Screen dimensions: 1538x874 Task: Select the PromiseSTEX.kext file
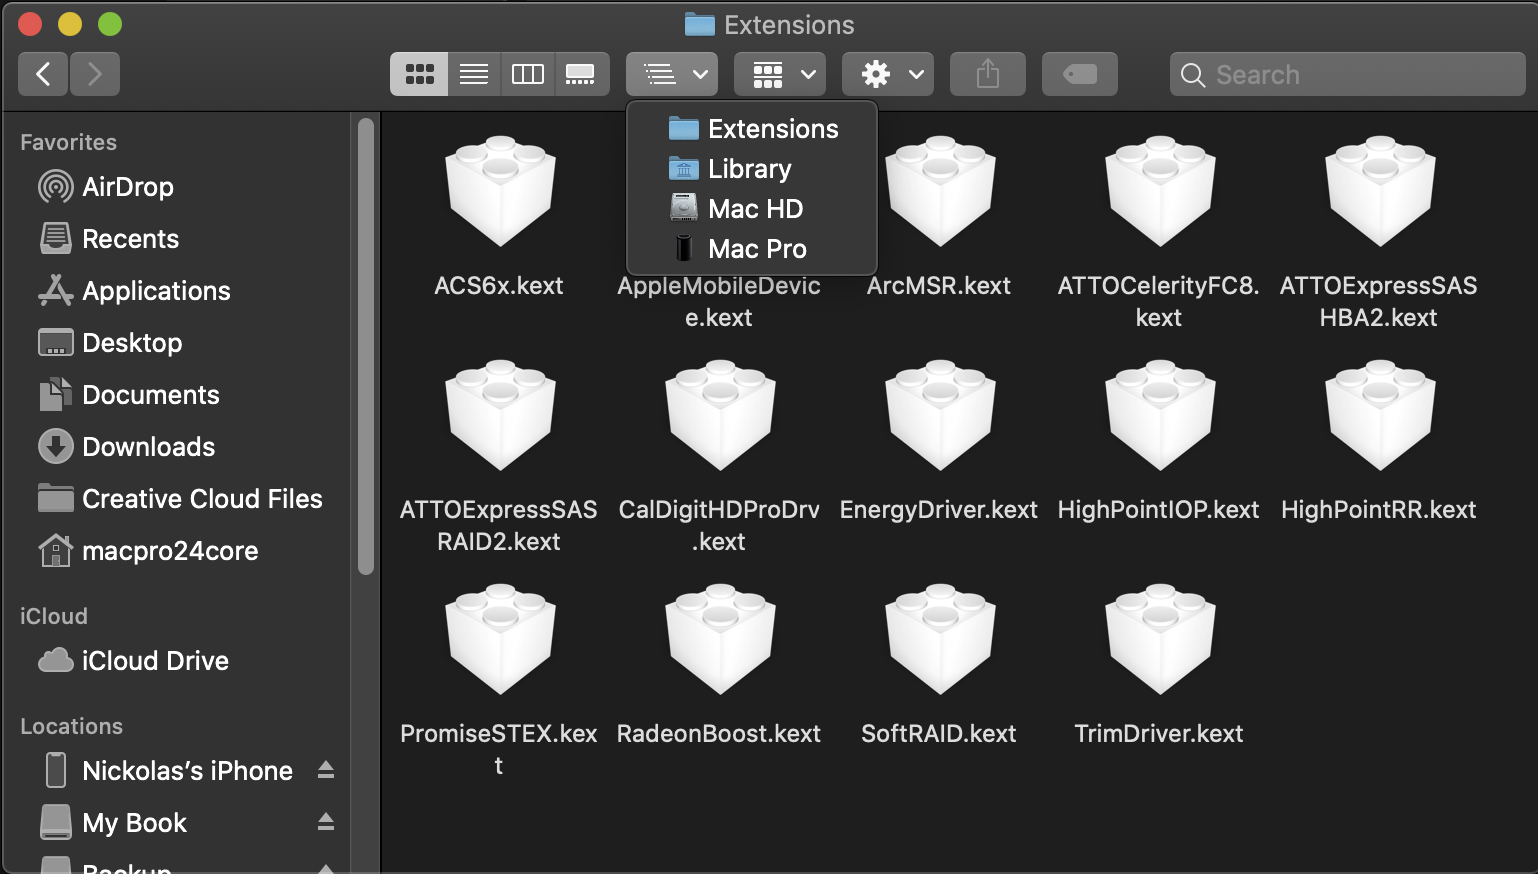(x=499, y=680)
